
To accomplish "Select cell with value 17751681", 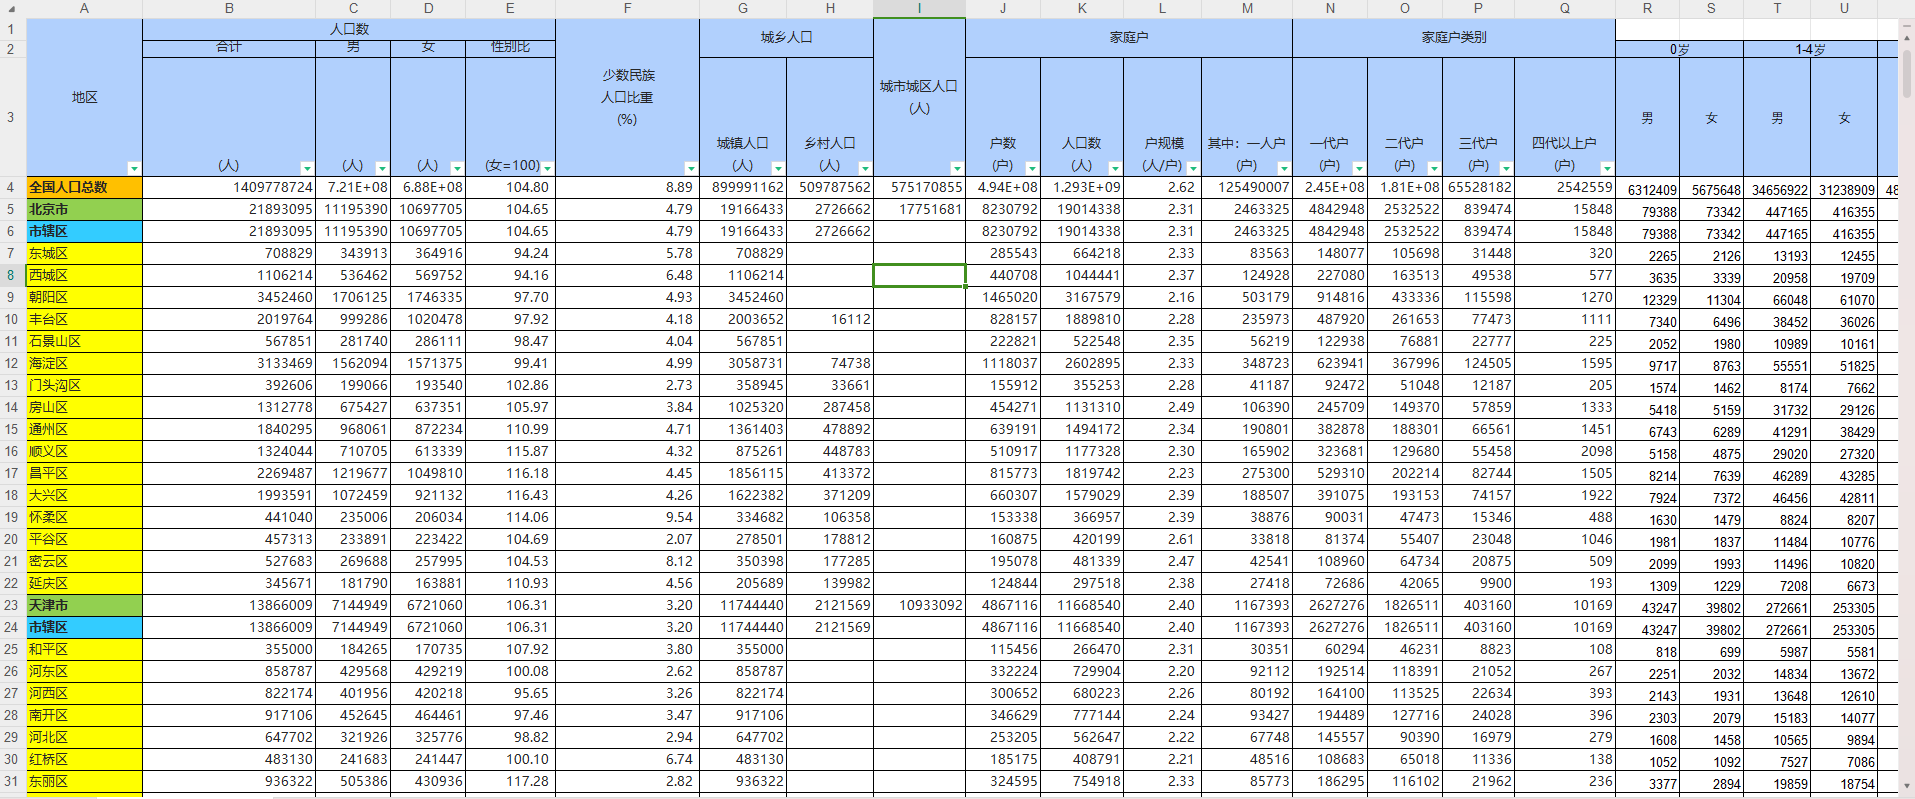I will point(919,209).
